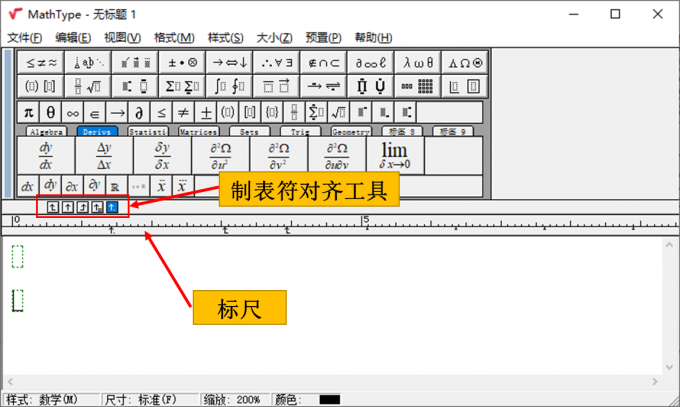Open the matrix templates palette
Viewport: 680px width, 407px height.
coord(418,86)
